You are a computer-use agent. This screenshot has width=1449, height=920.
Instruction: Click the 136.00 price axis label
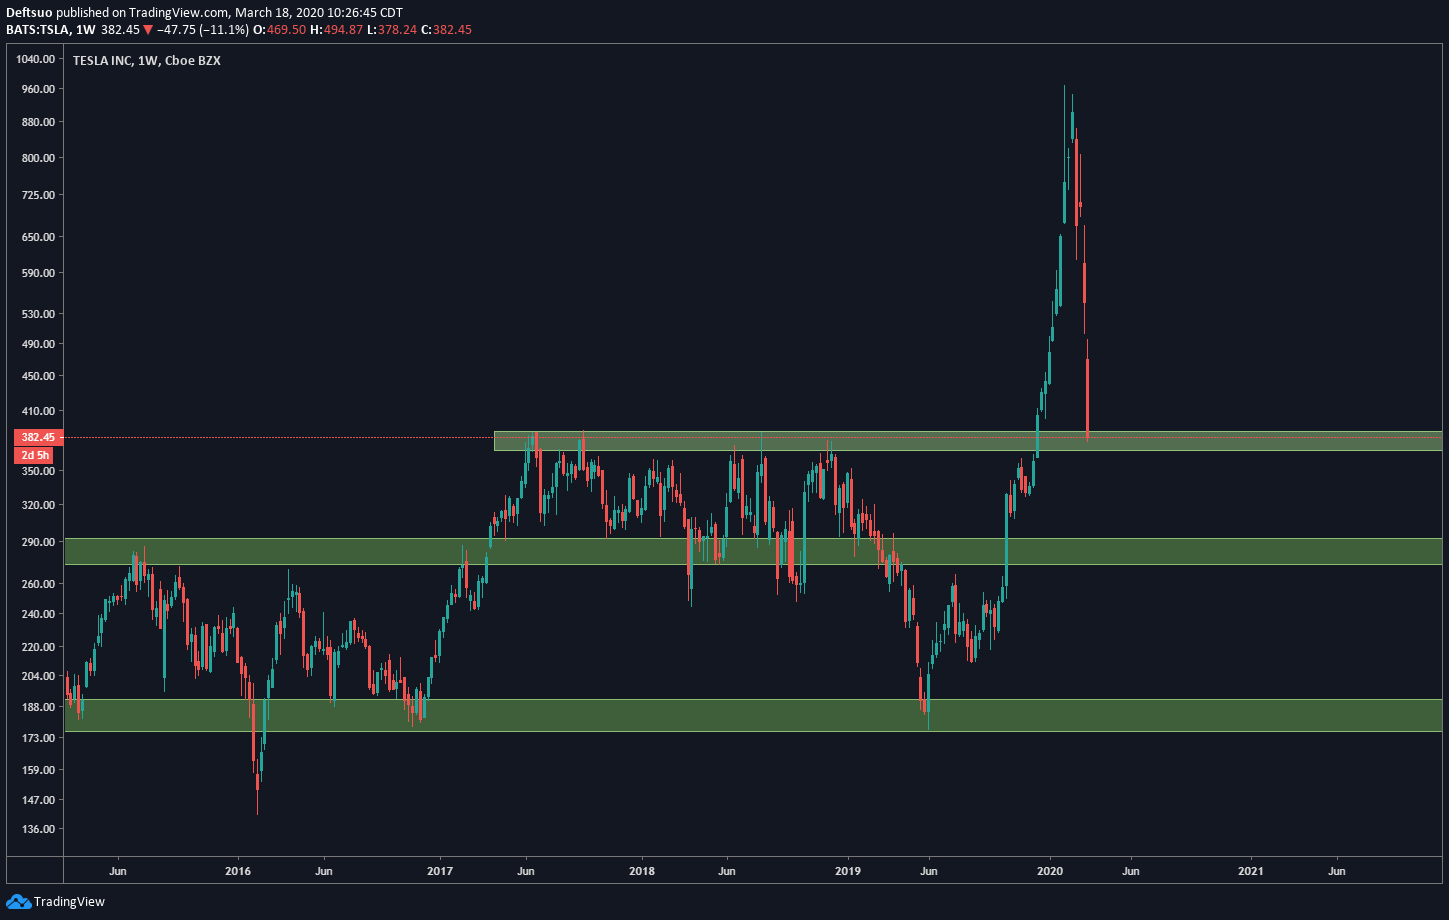point(36,829)
